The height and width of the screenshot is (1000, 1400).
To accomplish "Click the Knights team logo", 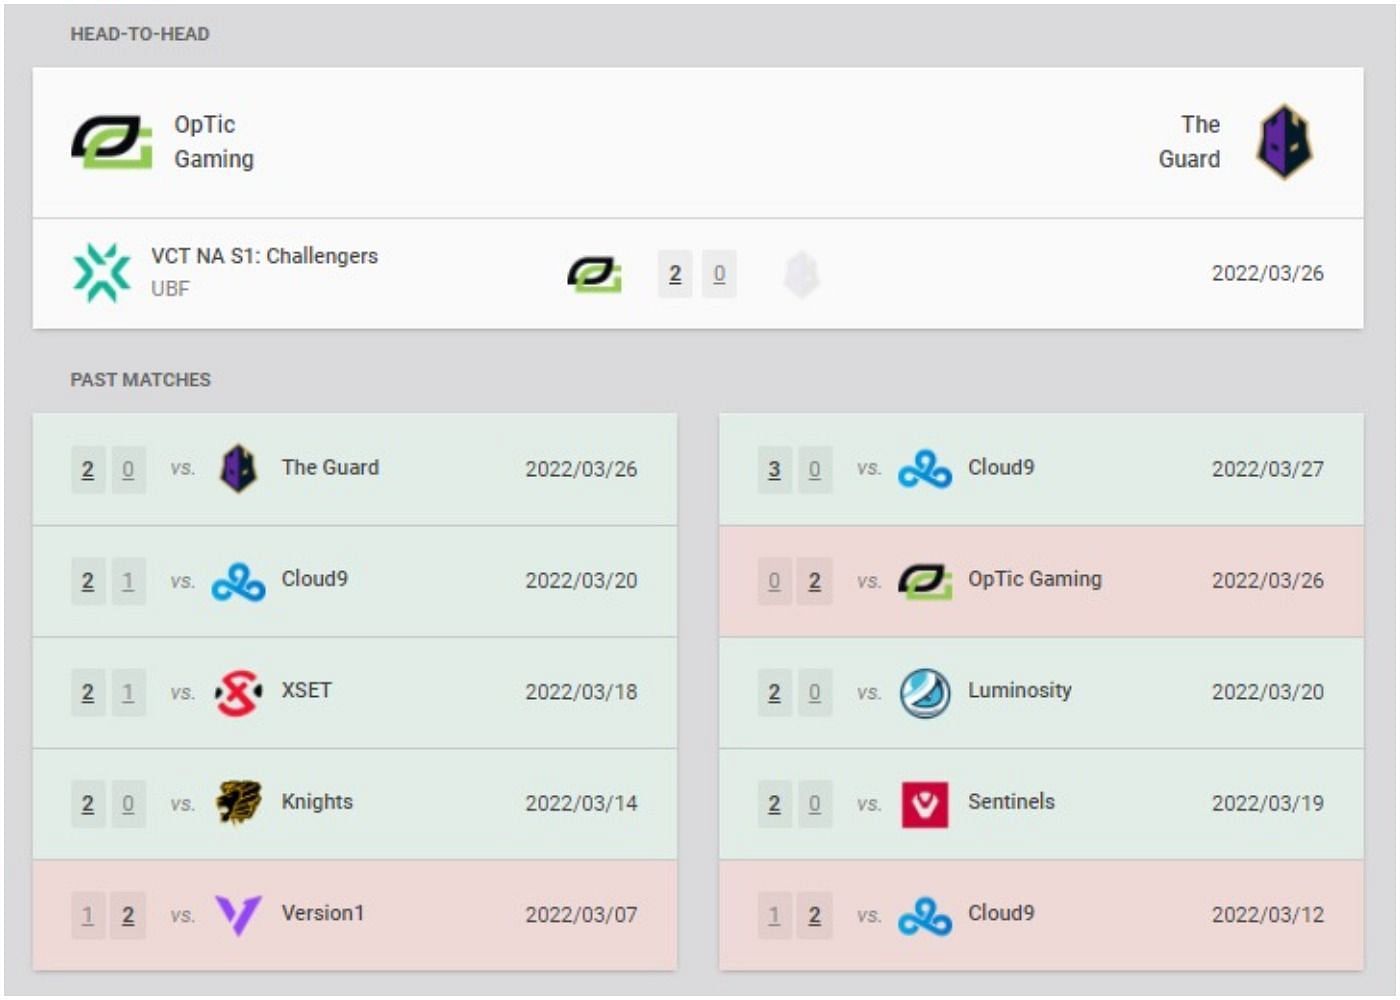I will [238, 803].
